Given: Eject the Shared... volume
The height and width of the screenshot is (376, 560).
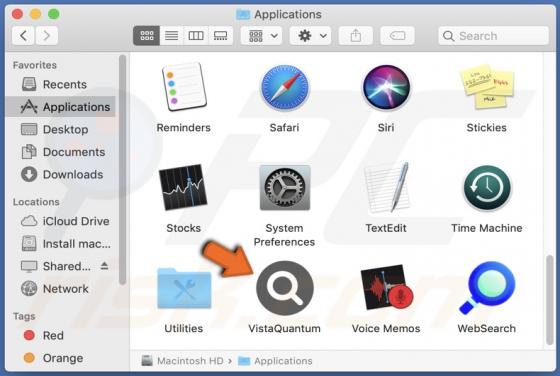Looking at the screenshot, I should pyautogui.click(x=104, y=266).
